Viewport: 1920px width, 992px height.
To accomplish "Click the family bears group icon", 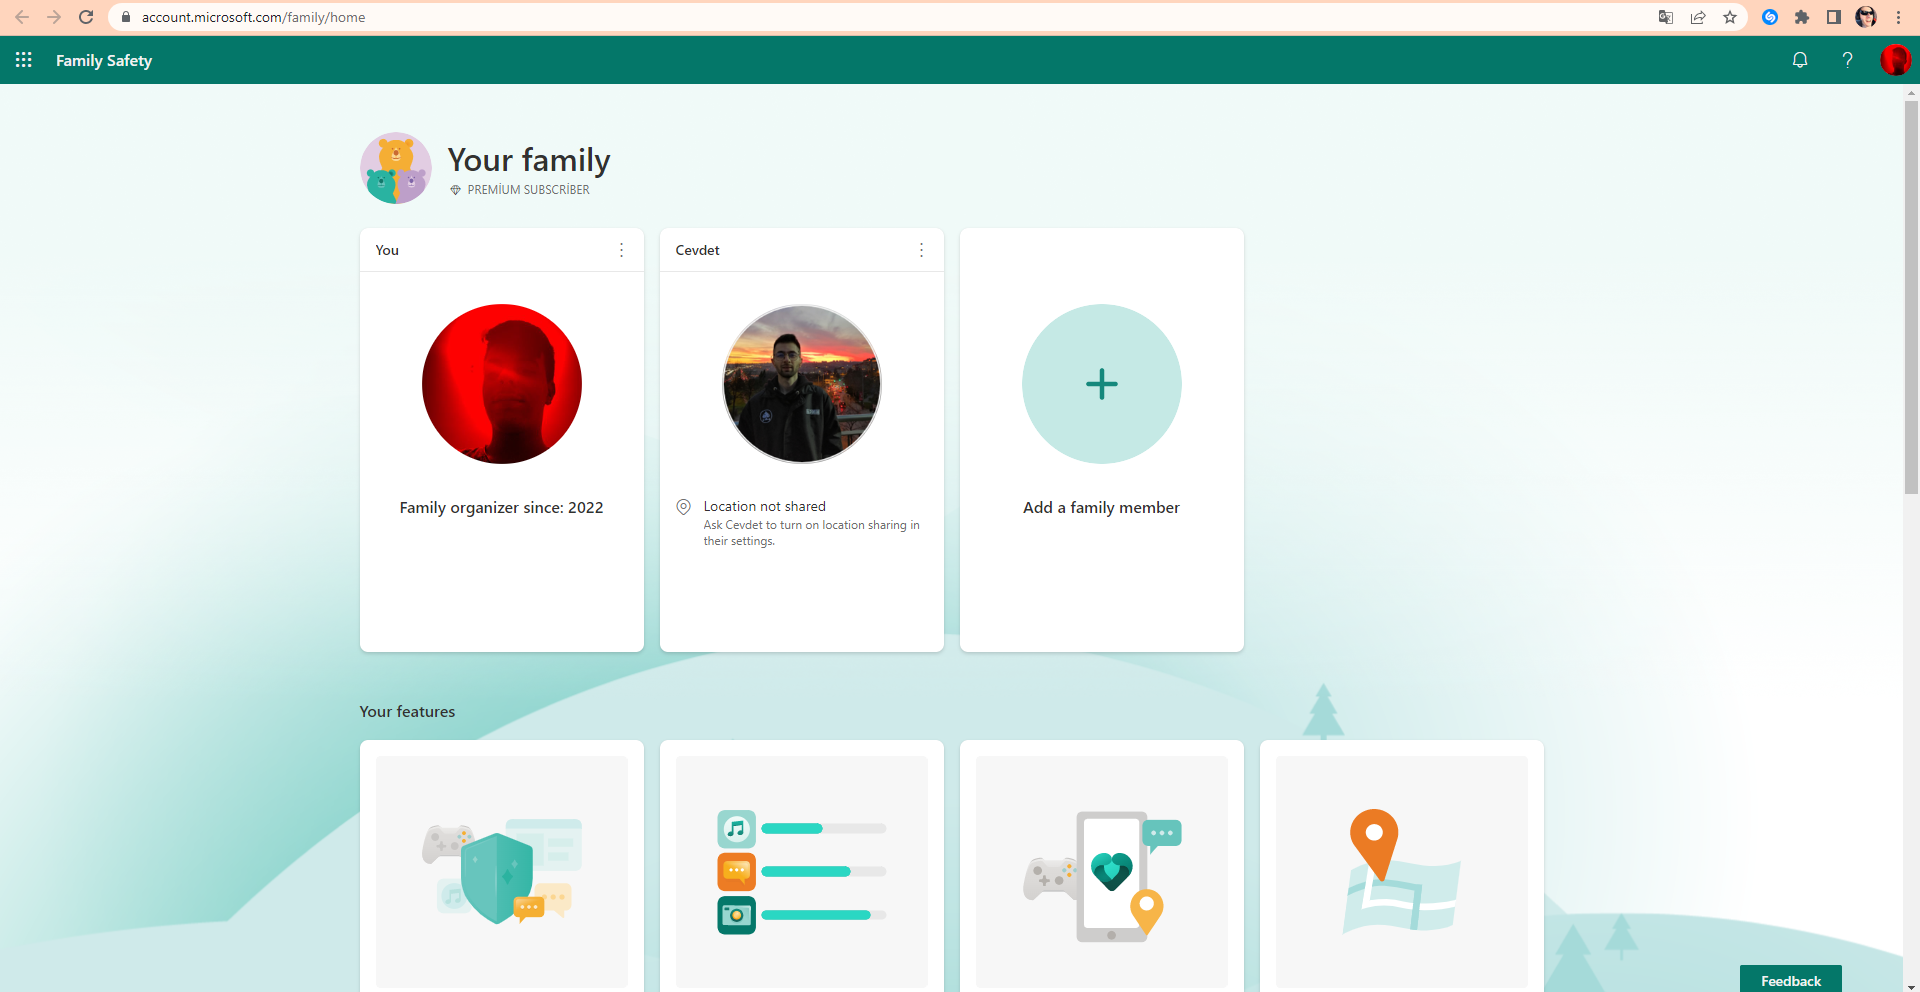I will (x=396, y=168).
